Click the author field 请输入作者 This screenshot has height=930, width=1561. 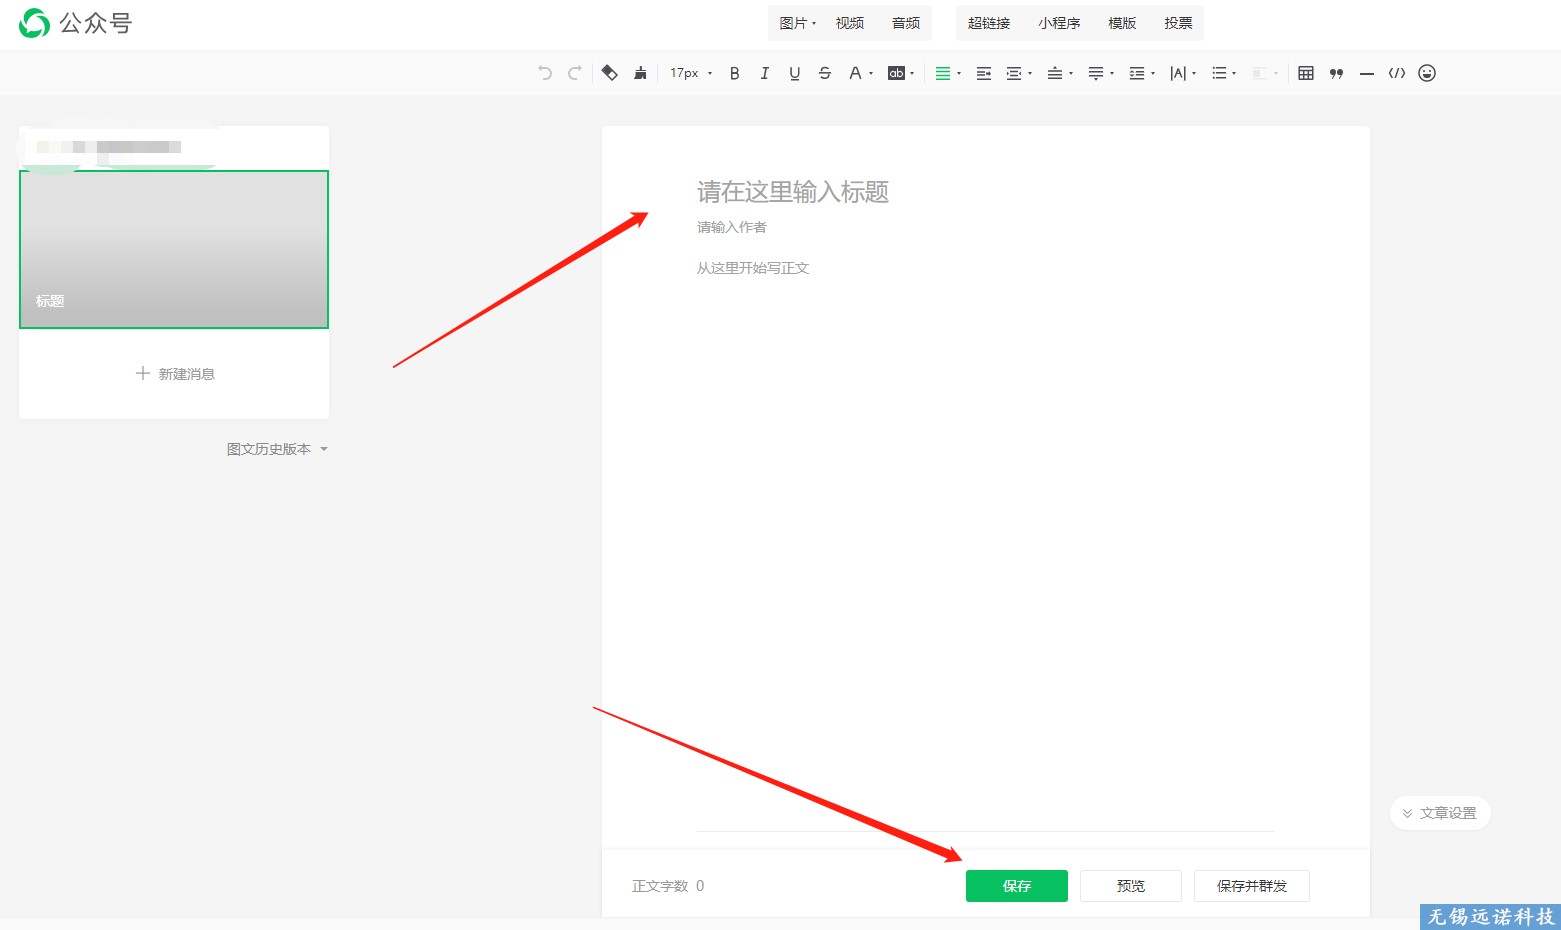(x=732, y=227)
